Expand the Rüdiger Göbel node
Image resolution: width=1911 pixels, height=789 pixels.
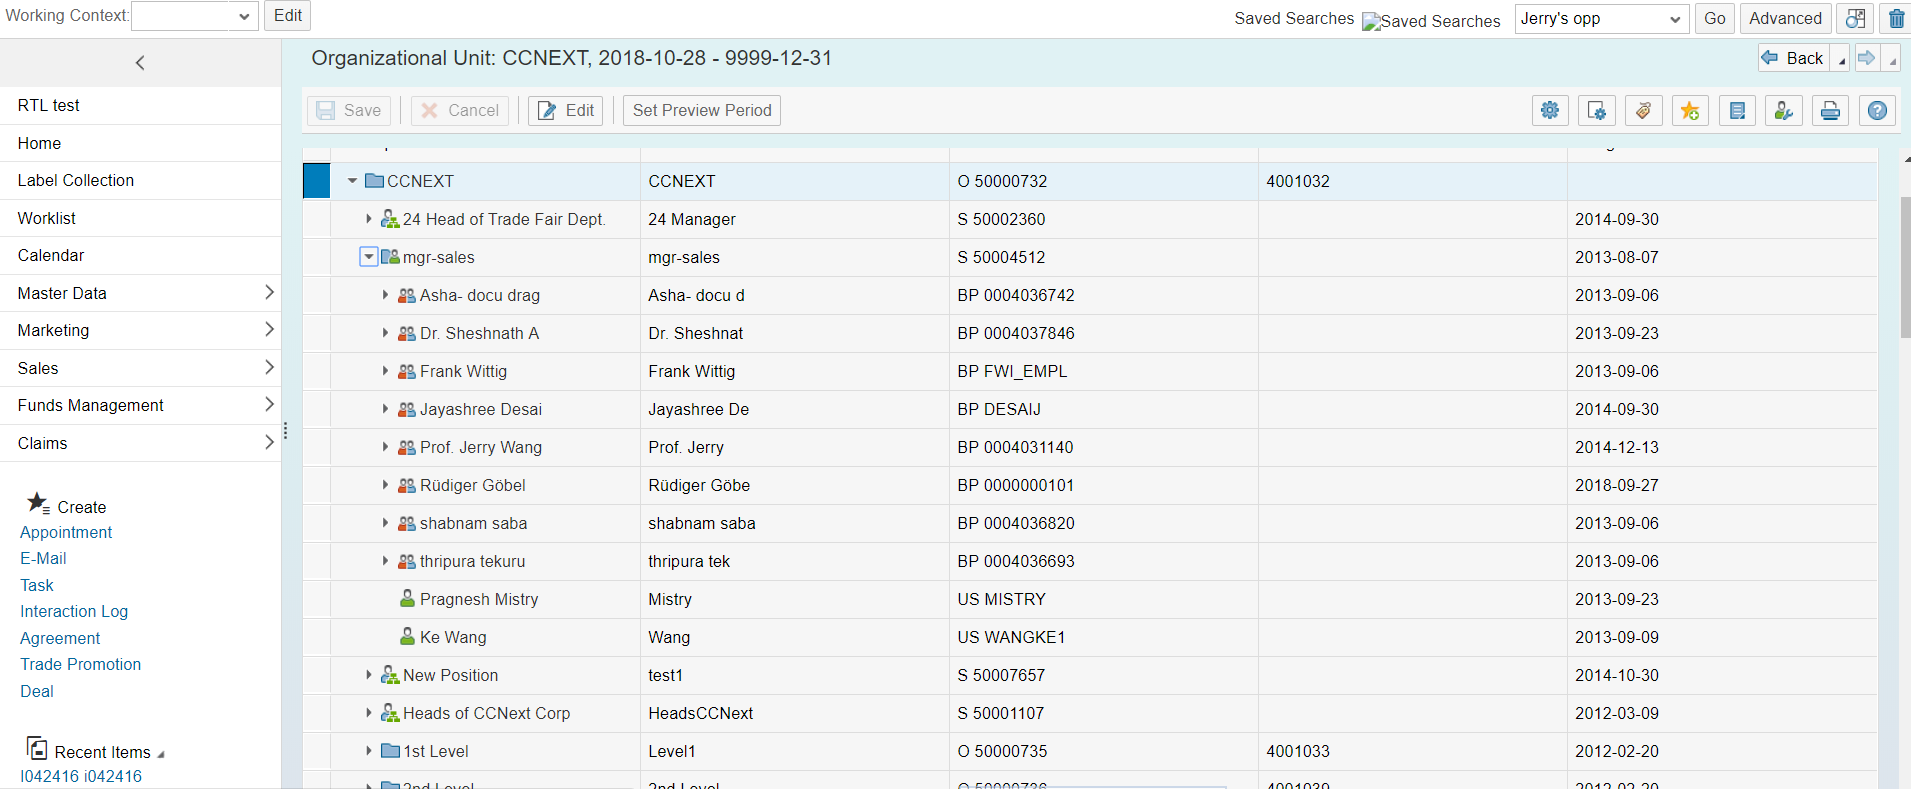[x=385, y=485]
